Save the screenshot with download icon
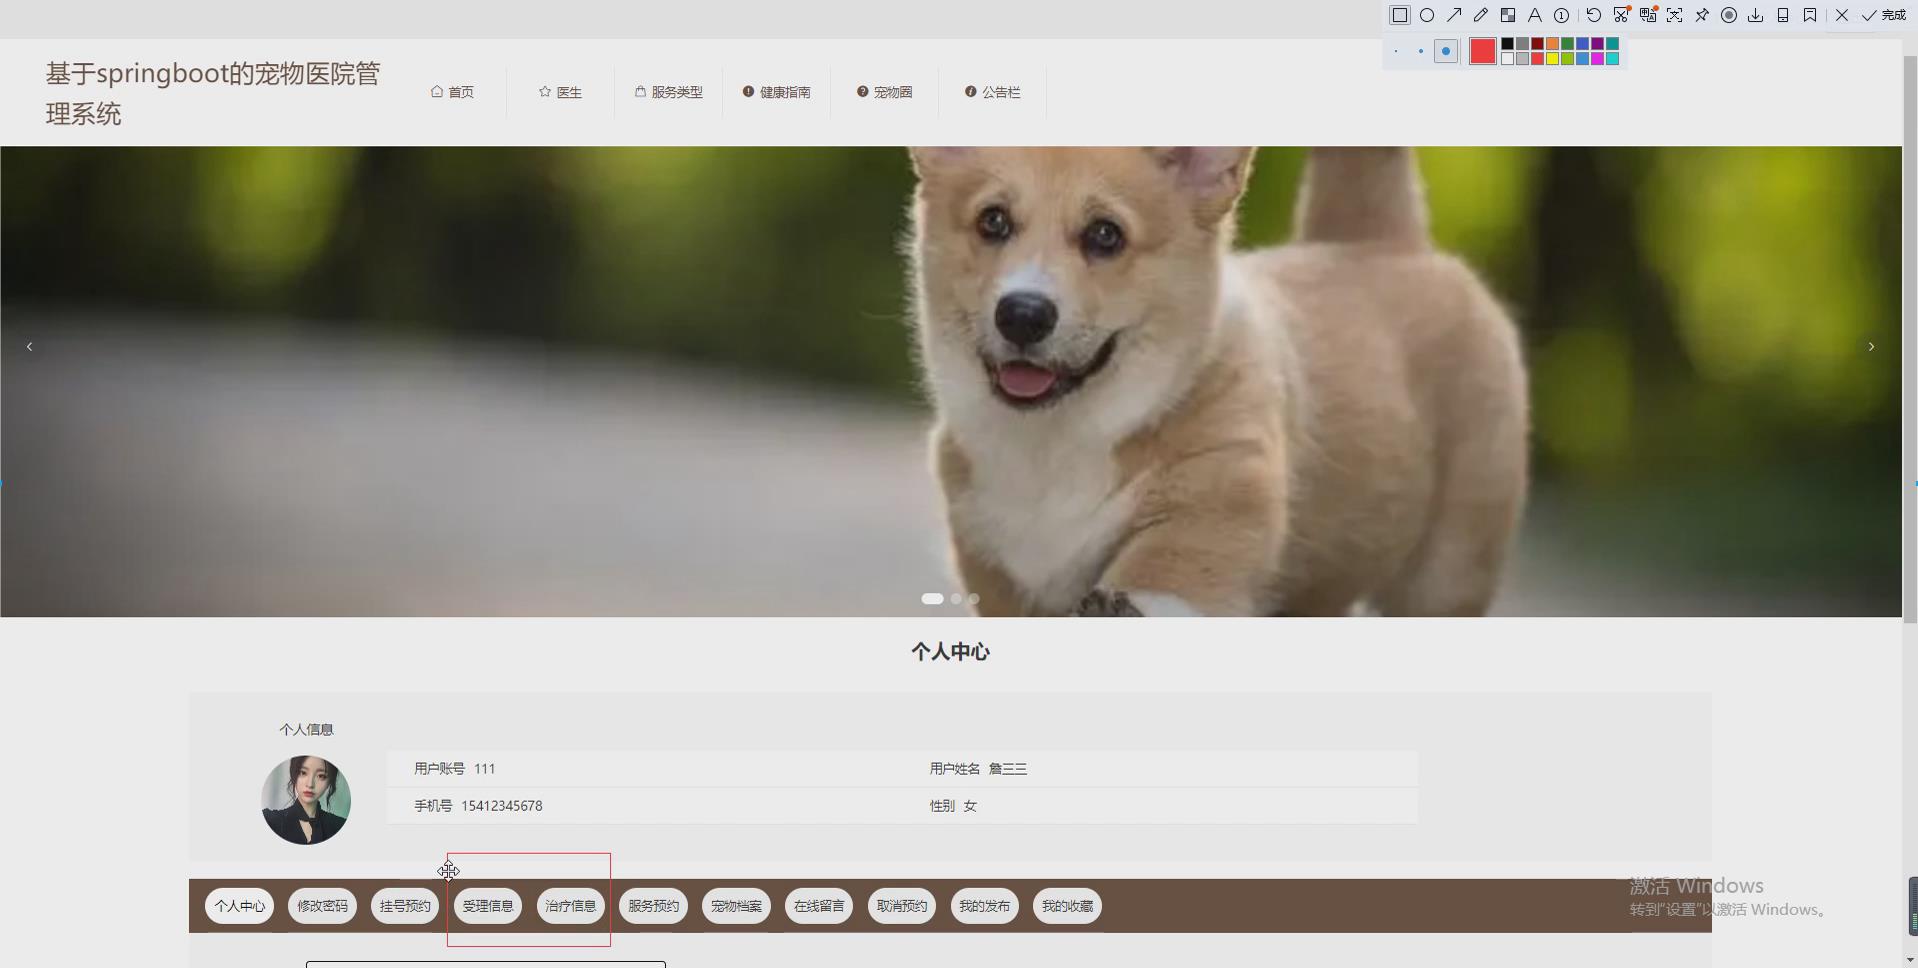Image resolution: width=1918 pixels, height=968 pixels. point(1756,15)
